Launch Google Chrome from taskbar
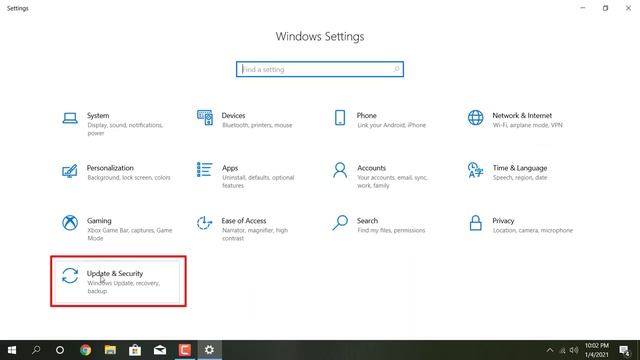Viewport: 640px width, 360px height. (85, 350)
